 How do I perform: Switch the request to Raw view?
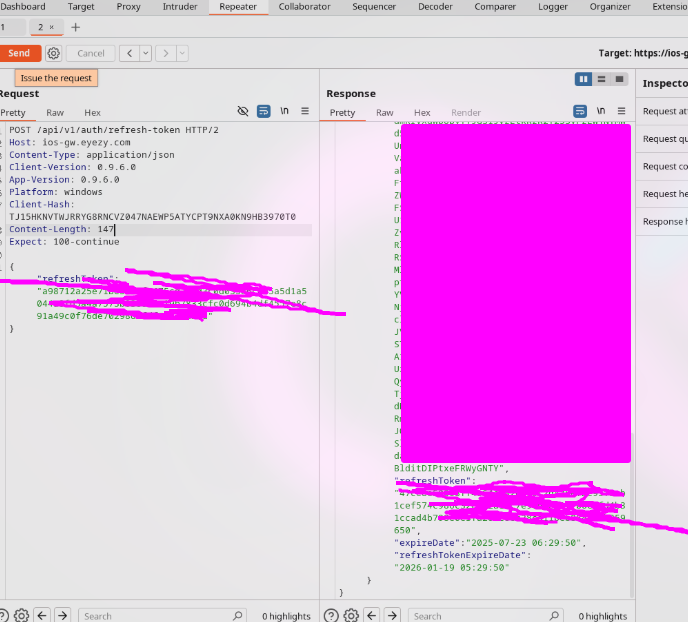point(55,113)
